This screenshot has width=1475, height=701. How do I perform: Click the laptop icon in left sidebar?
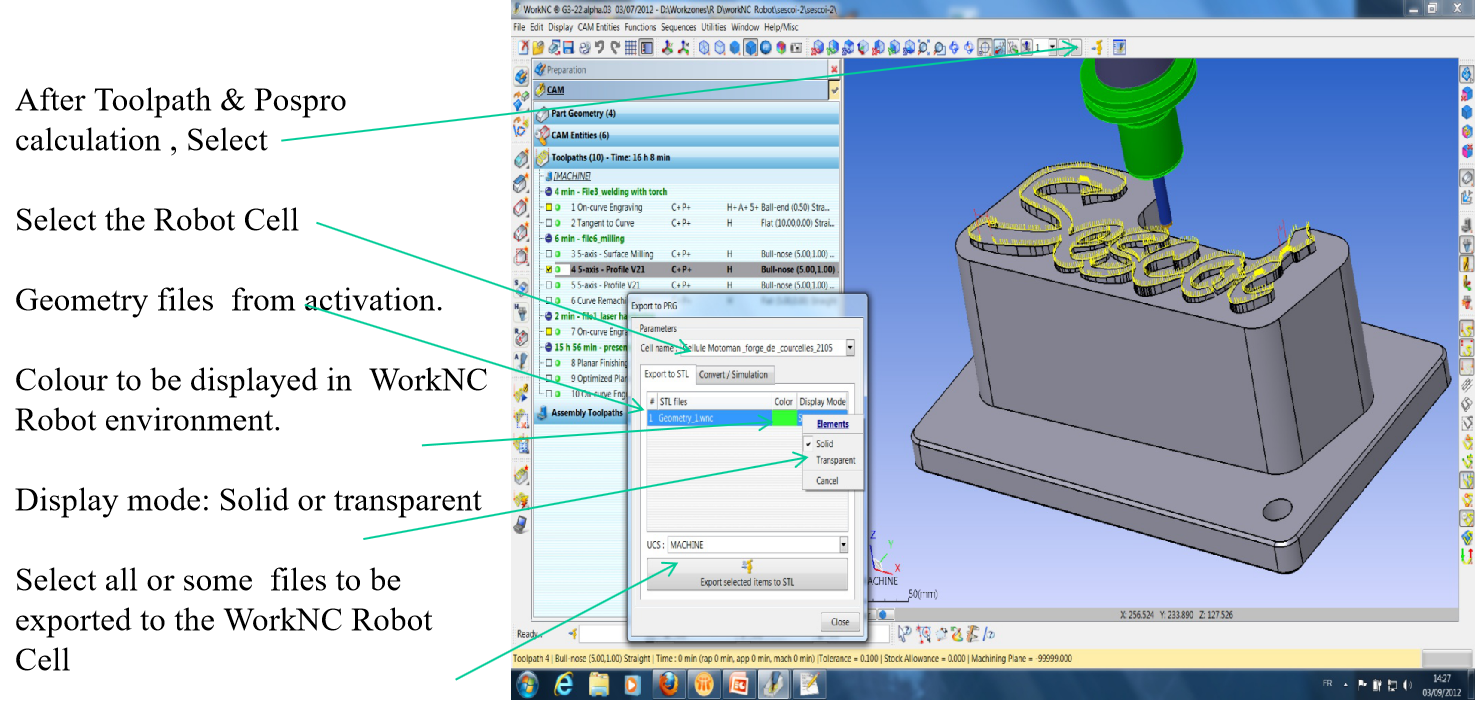pos(521,524)
